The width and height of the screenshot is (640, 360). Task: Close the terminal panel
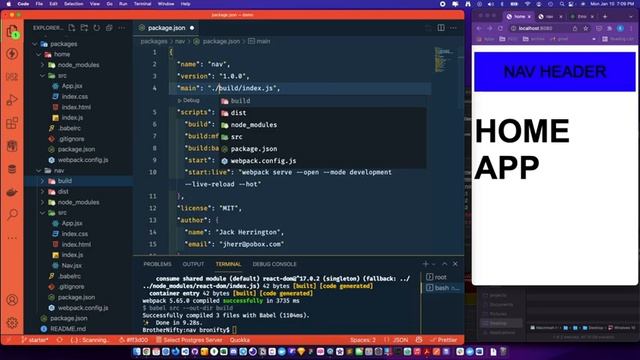pyautogui.click(x=456, y=264)
